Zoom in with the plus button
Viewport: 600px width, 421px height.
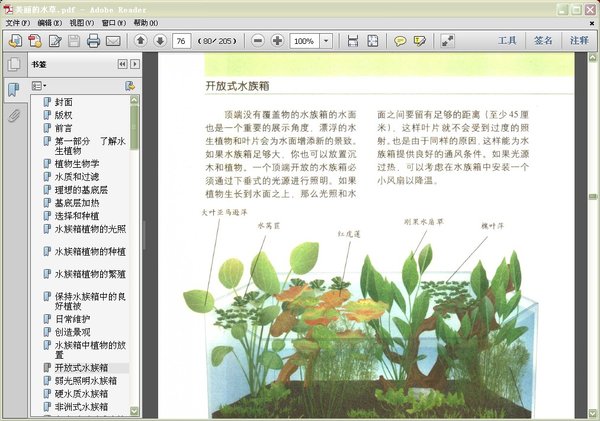coord(277,40)
